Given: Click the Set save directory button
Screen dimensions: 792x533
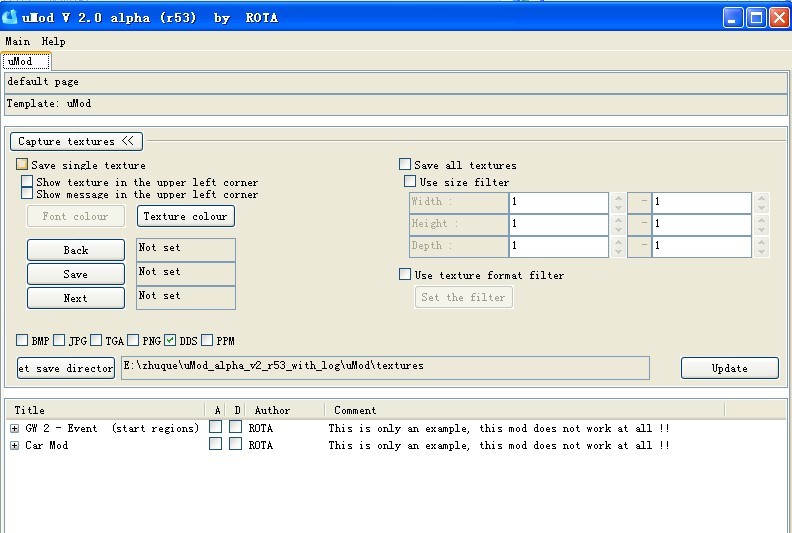Looking at the screenshot, I should pyautogui.click(x=66, y=368).
